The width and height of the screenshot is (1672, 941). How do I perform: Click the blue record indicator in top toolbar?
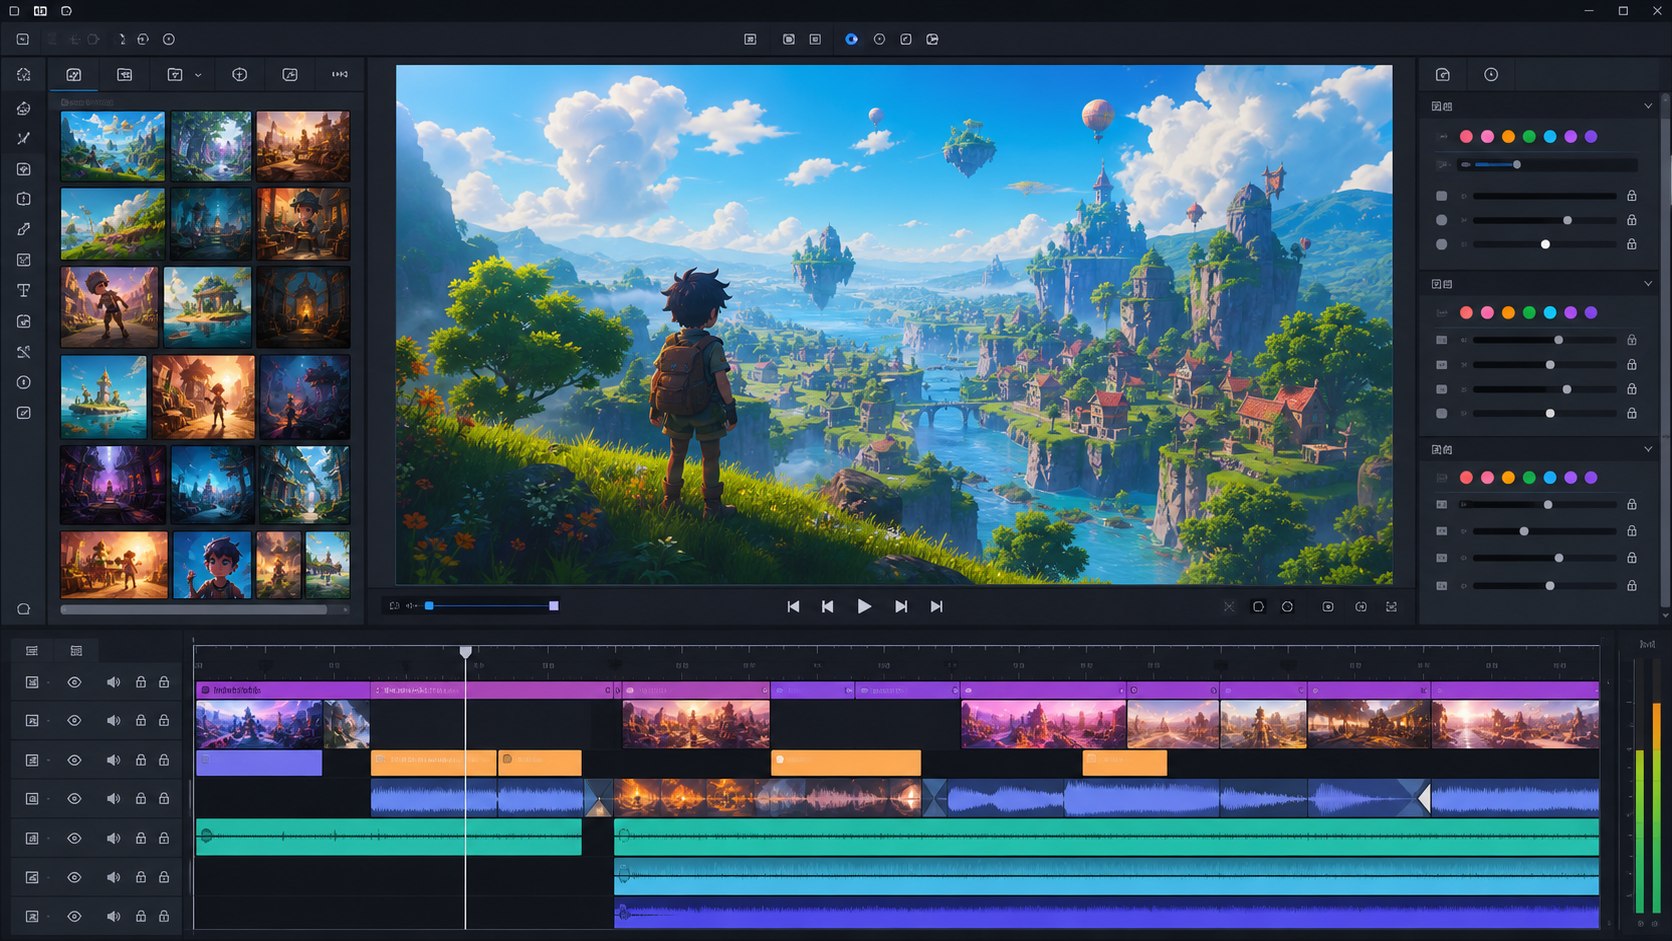point(851,39)
